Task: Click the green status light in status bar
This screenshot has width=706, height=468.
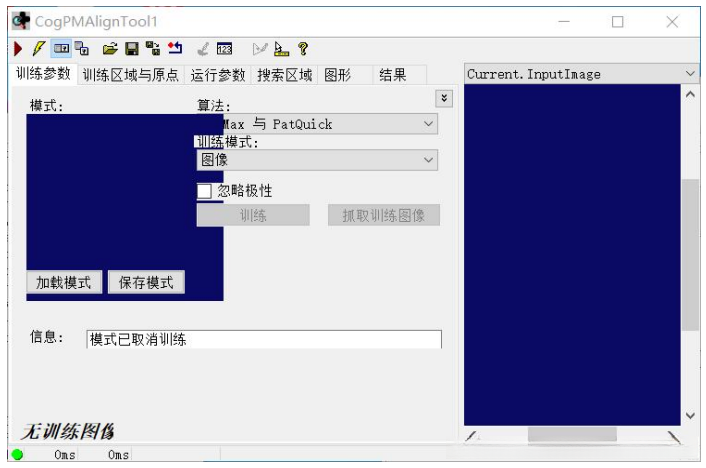Action: coord(18,454)
